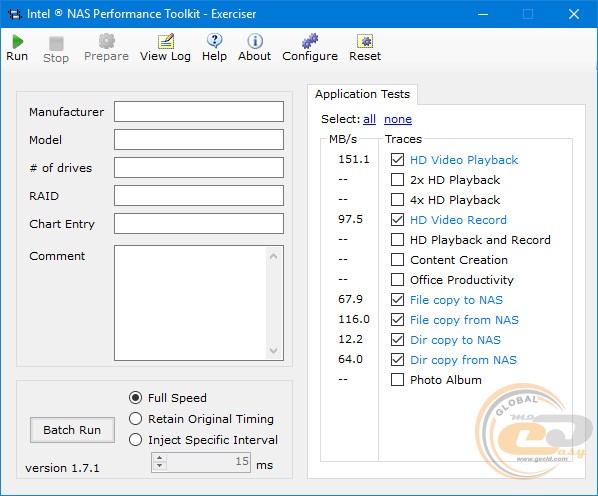Focus the RAID input field
The image size is (598, 496).
point(199,196)
